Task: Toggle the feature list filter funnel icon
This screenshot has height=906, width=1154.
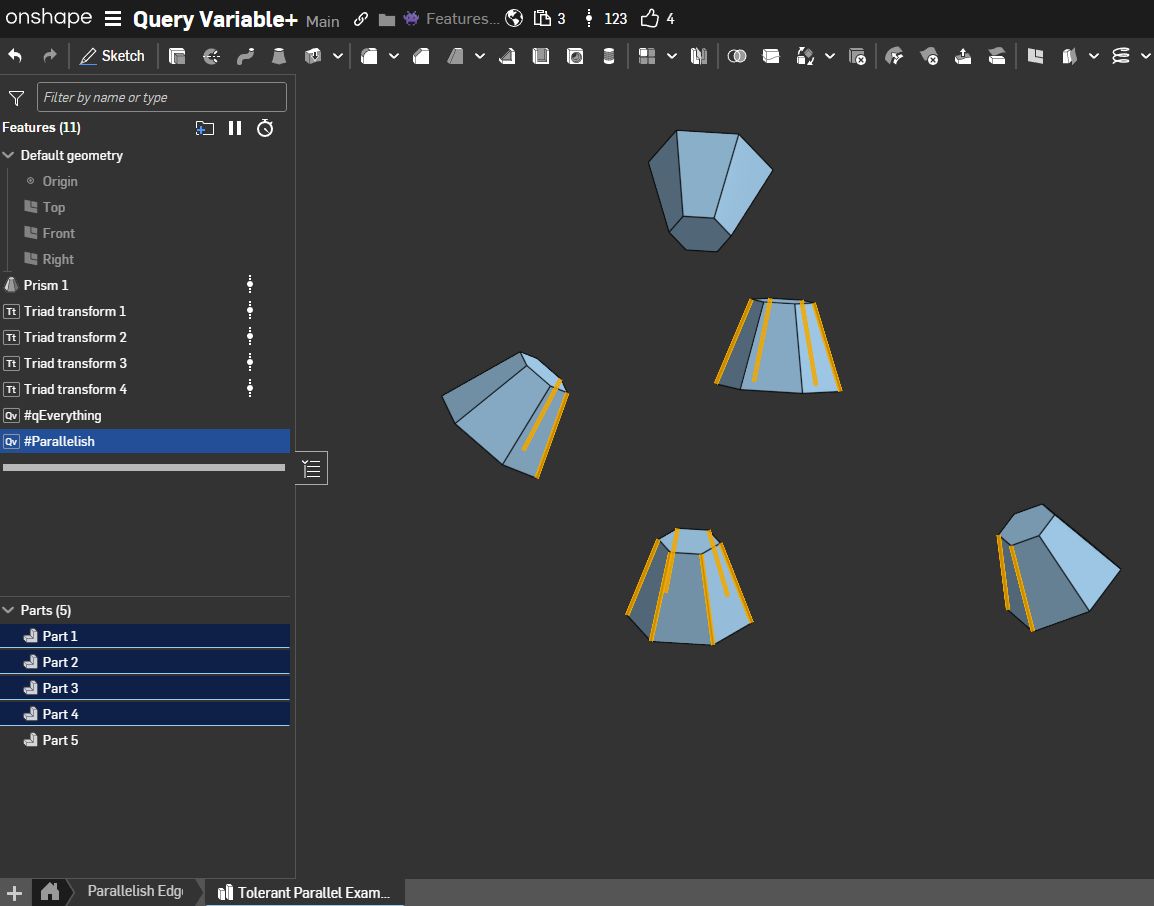Action: (x=16, y=98)
